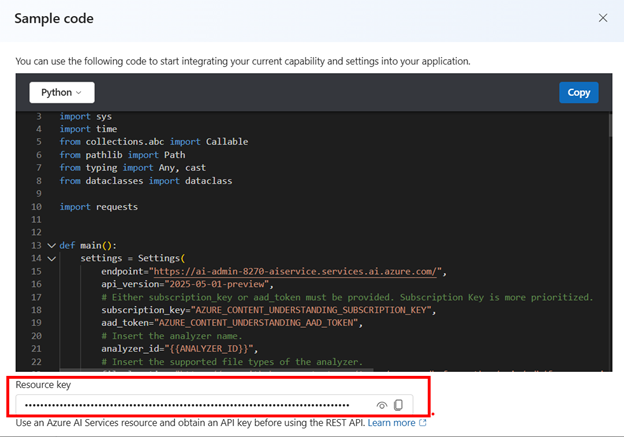Viewport: 624px width, 437px height.
Task: Click 'from pathlib import Path' line
Action: click(x=123, y=155)
